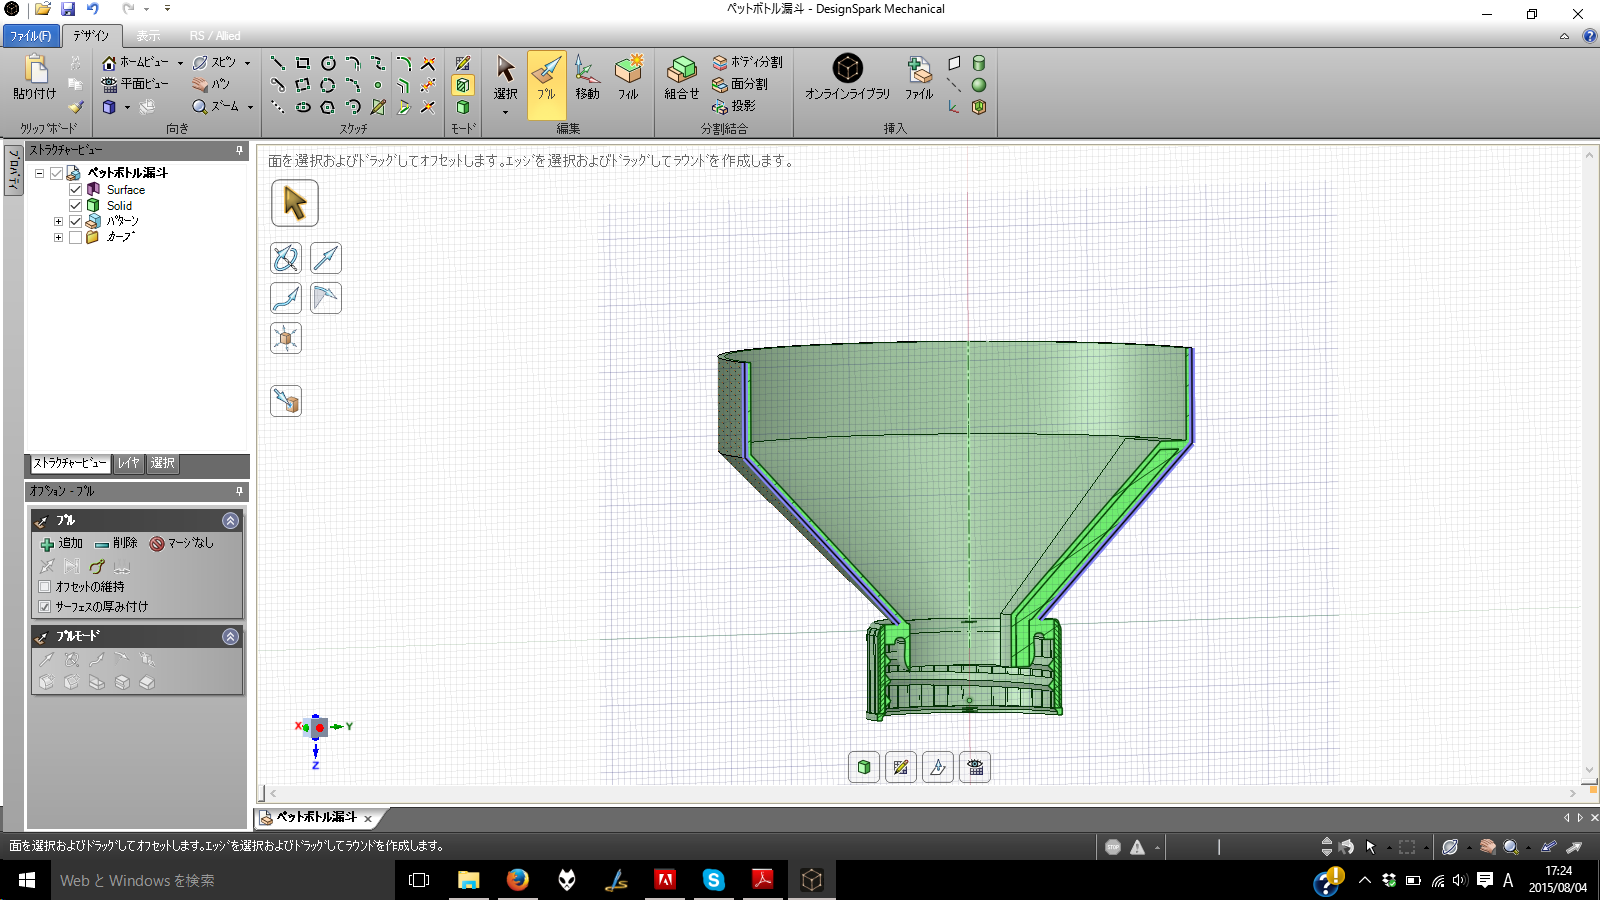The height and width of the screenshot is (900, 1600).
Task: Click the Sweep tool guide in the viewport
Action: 286,298
